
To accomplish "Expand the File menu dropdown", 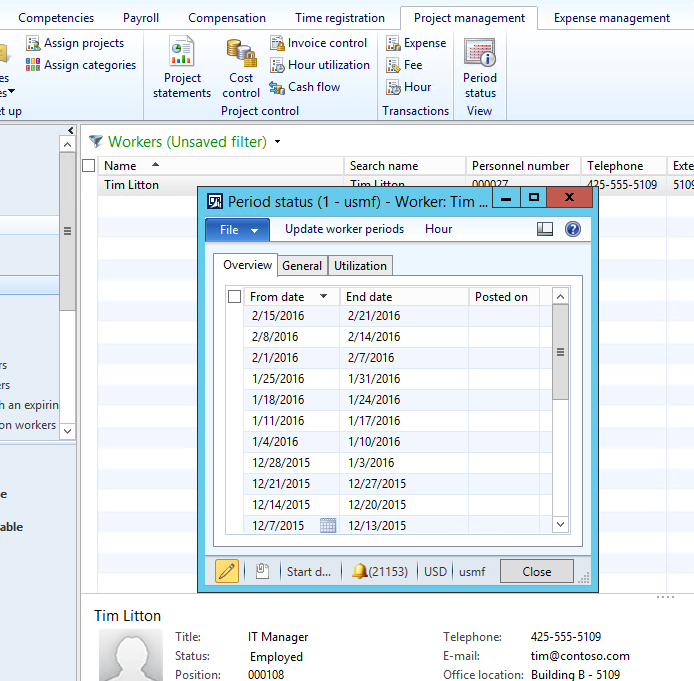I will tap(238, 229).
